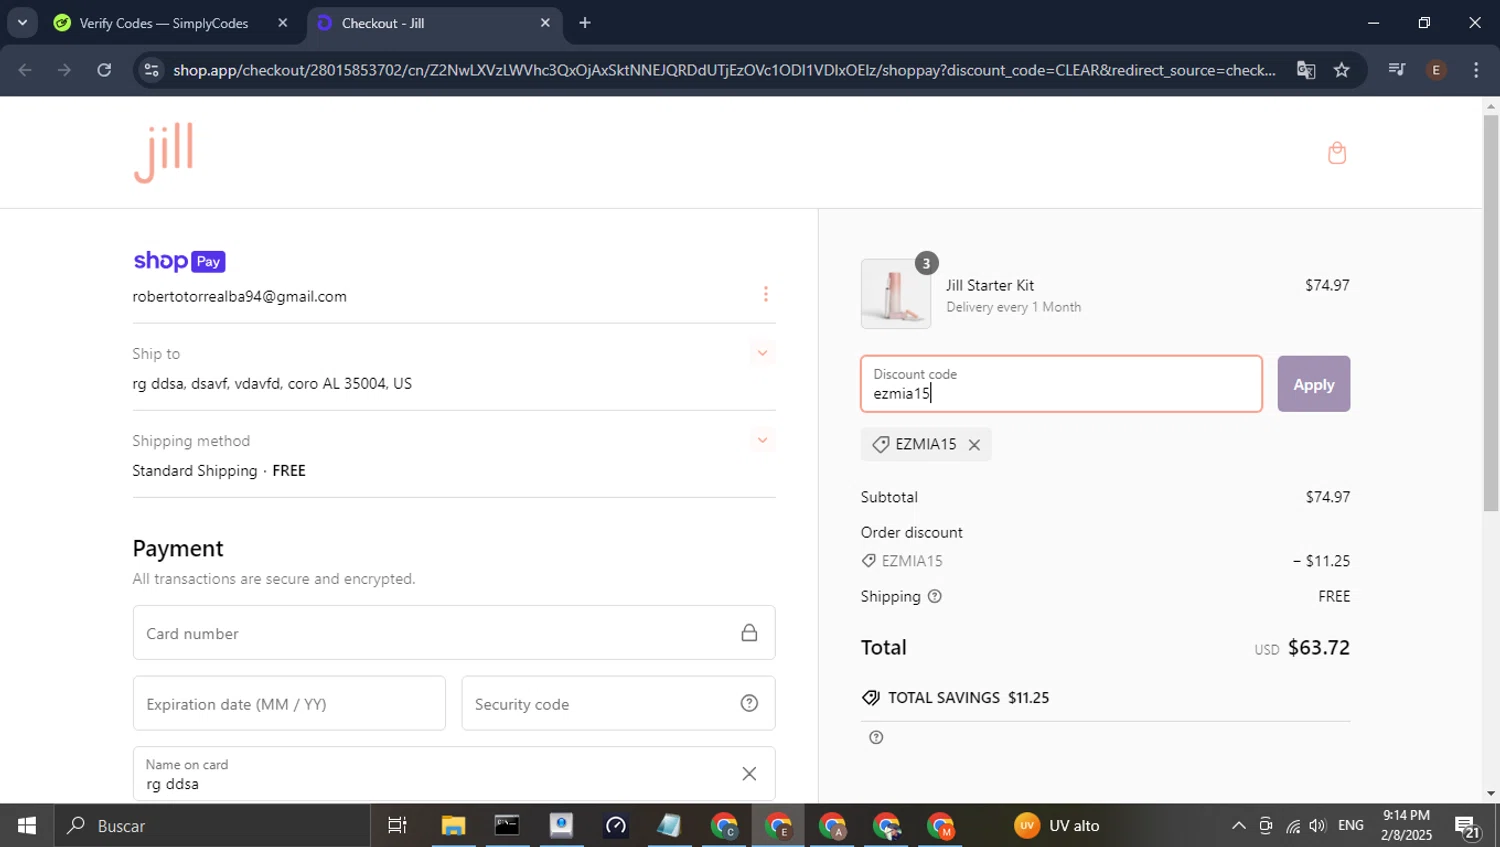Switch to Verify Codes — SimplyCodes tab

pyautogui.click(x=172, y=23)
